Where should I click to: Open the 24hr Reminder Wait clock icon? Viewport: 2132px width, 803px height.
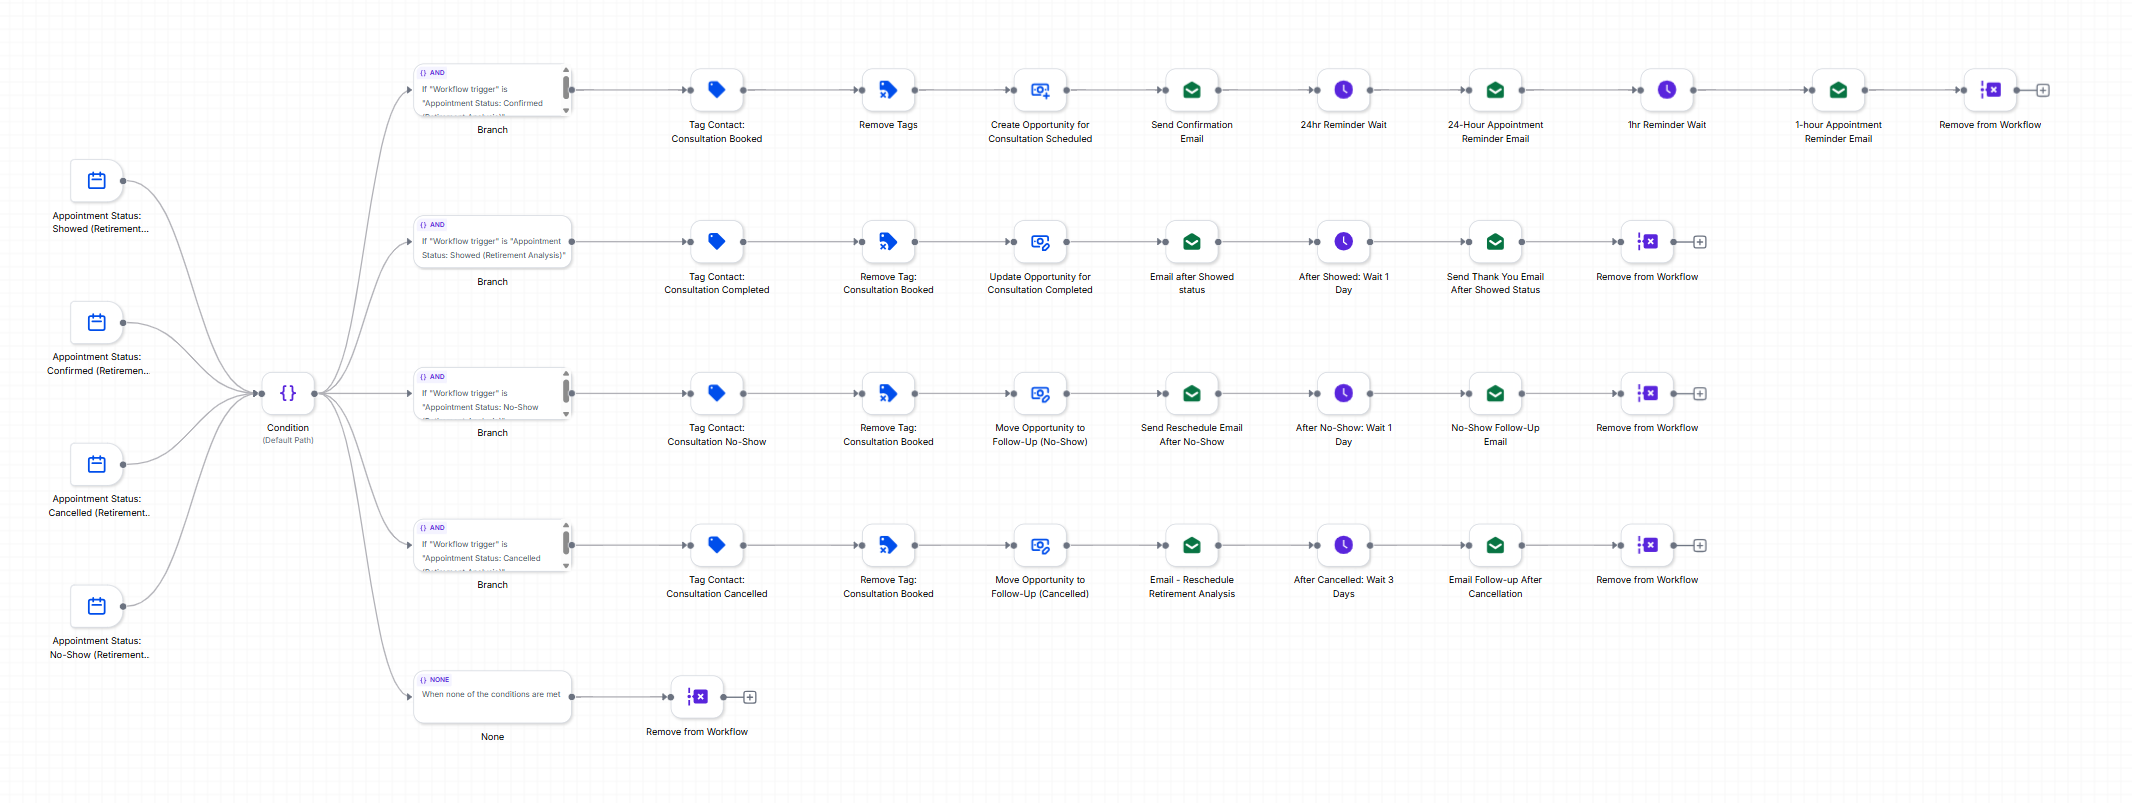point(1344,90)
